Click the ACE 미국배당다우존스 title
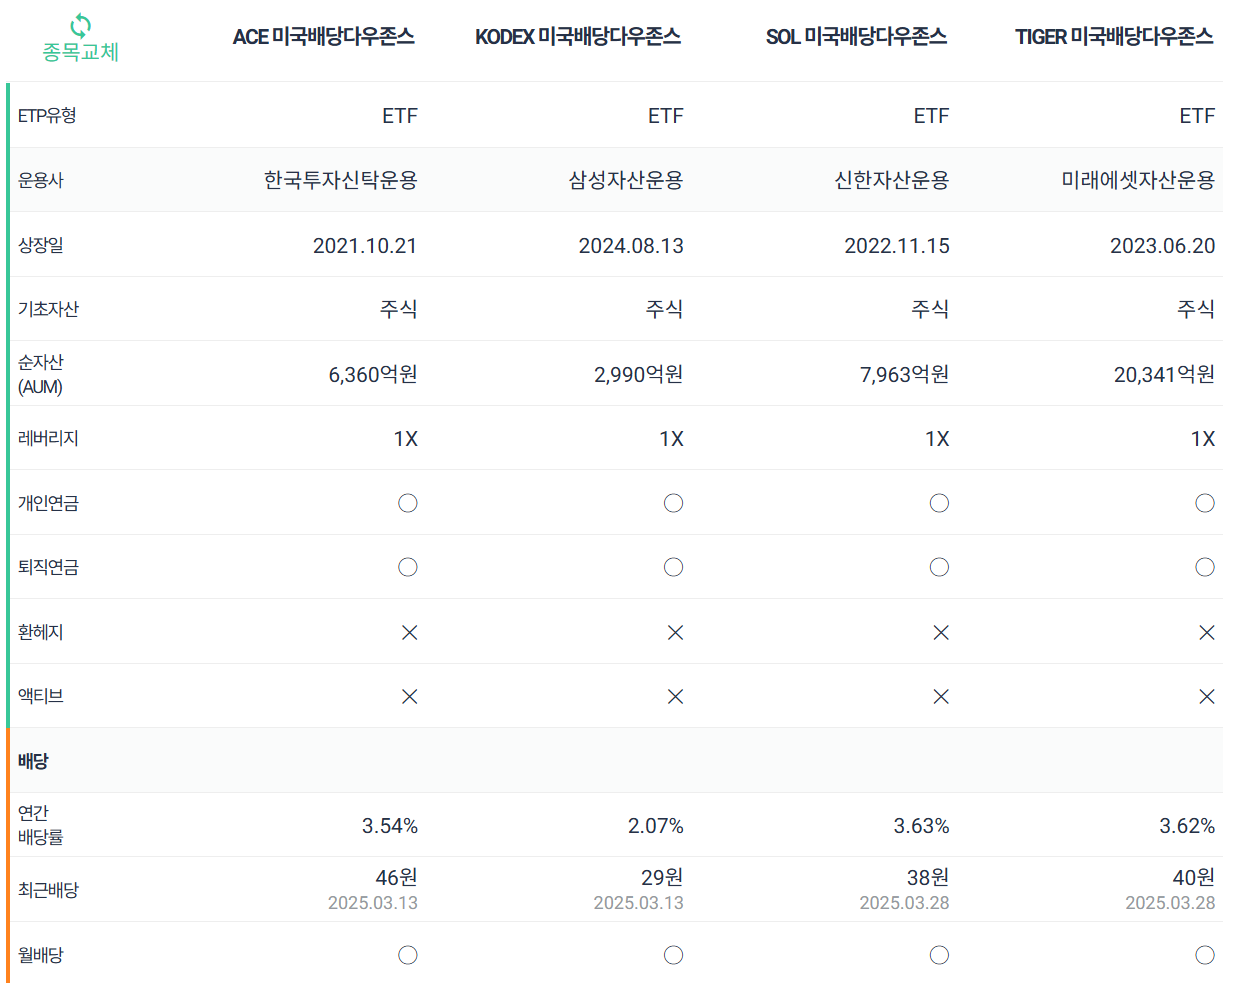 pos(325,36)
